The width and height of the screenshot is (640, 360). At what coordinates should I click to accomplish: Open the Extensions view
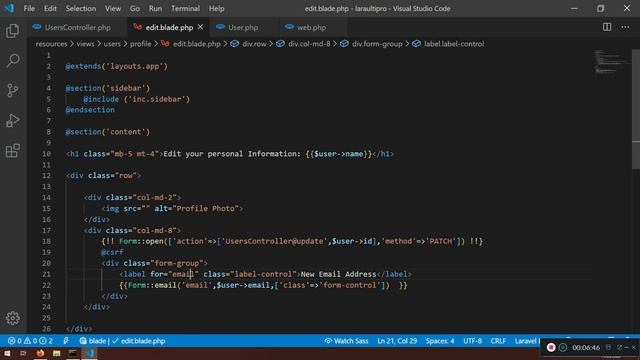[x=13, y=151]
